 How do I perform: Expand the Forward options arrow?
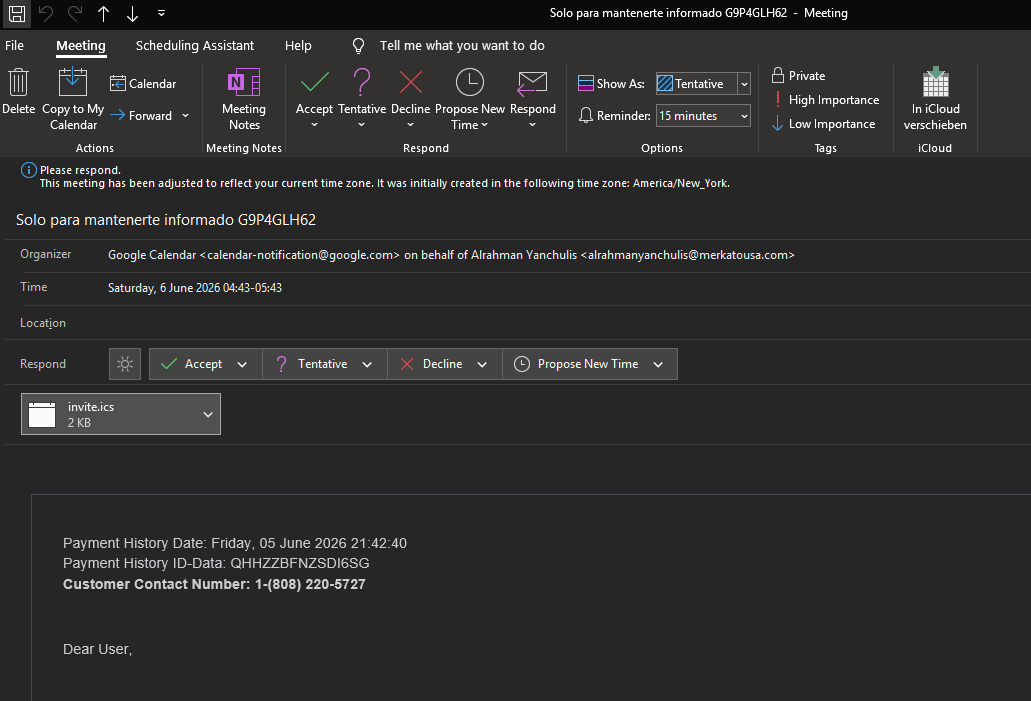pos(185,116)
